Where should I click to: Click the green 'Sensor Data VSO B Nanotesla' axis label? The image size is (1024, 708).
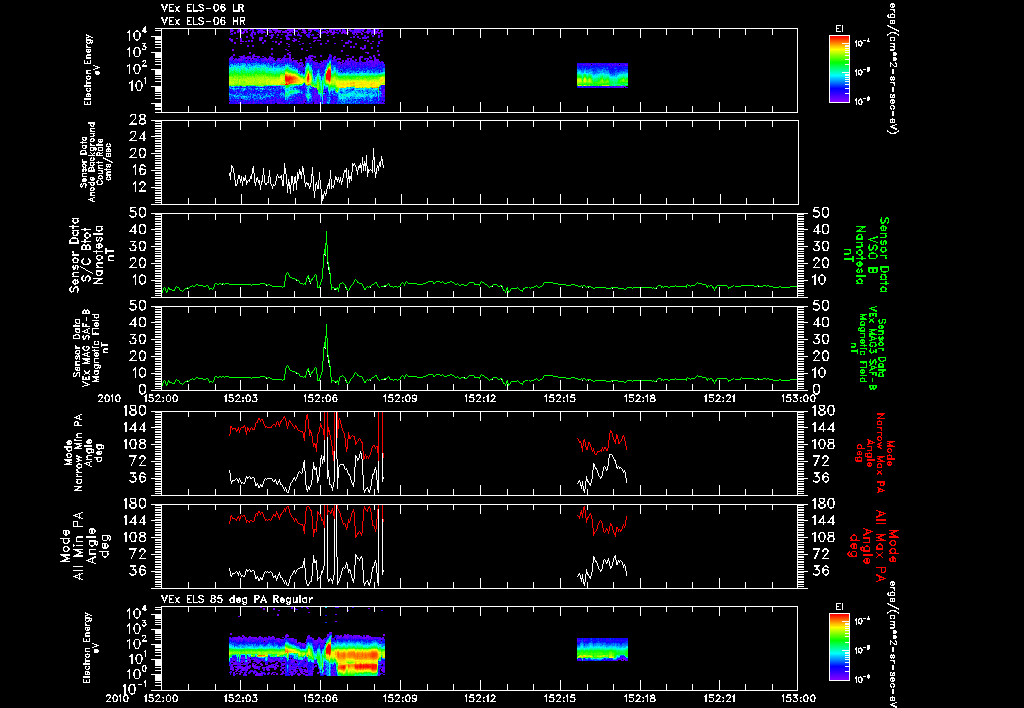[x=868, y=255]
